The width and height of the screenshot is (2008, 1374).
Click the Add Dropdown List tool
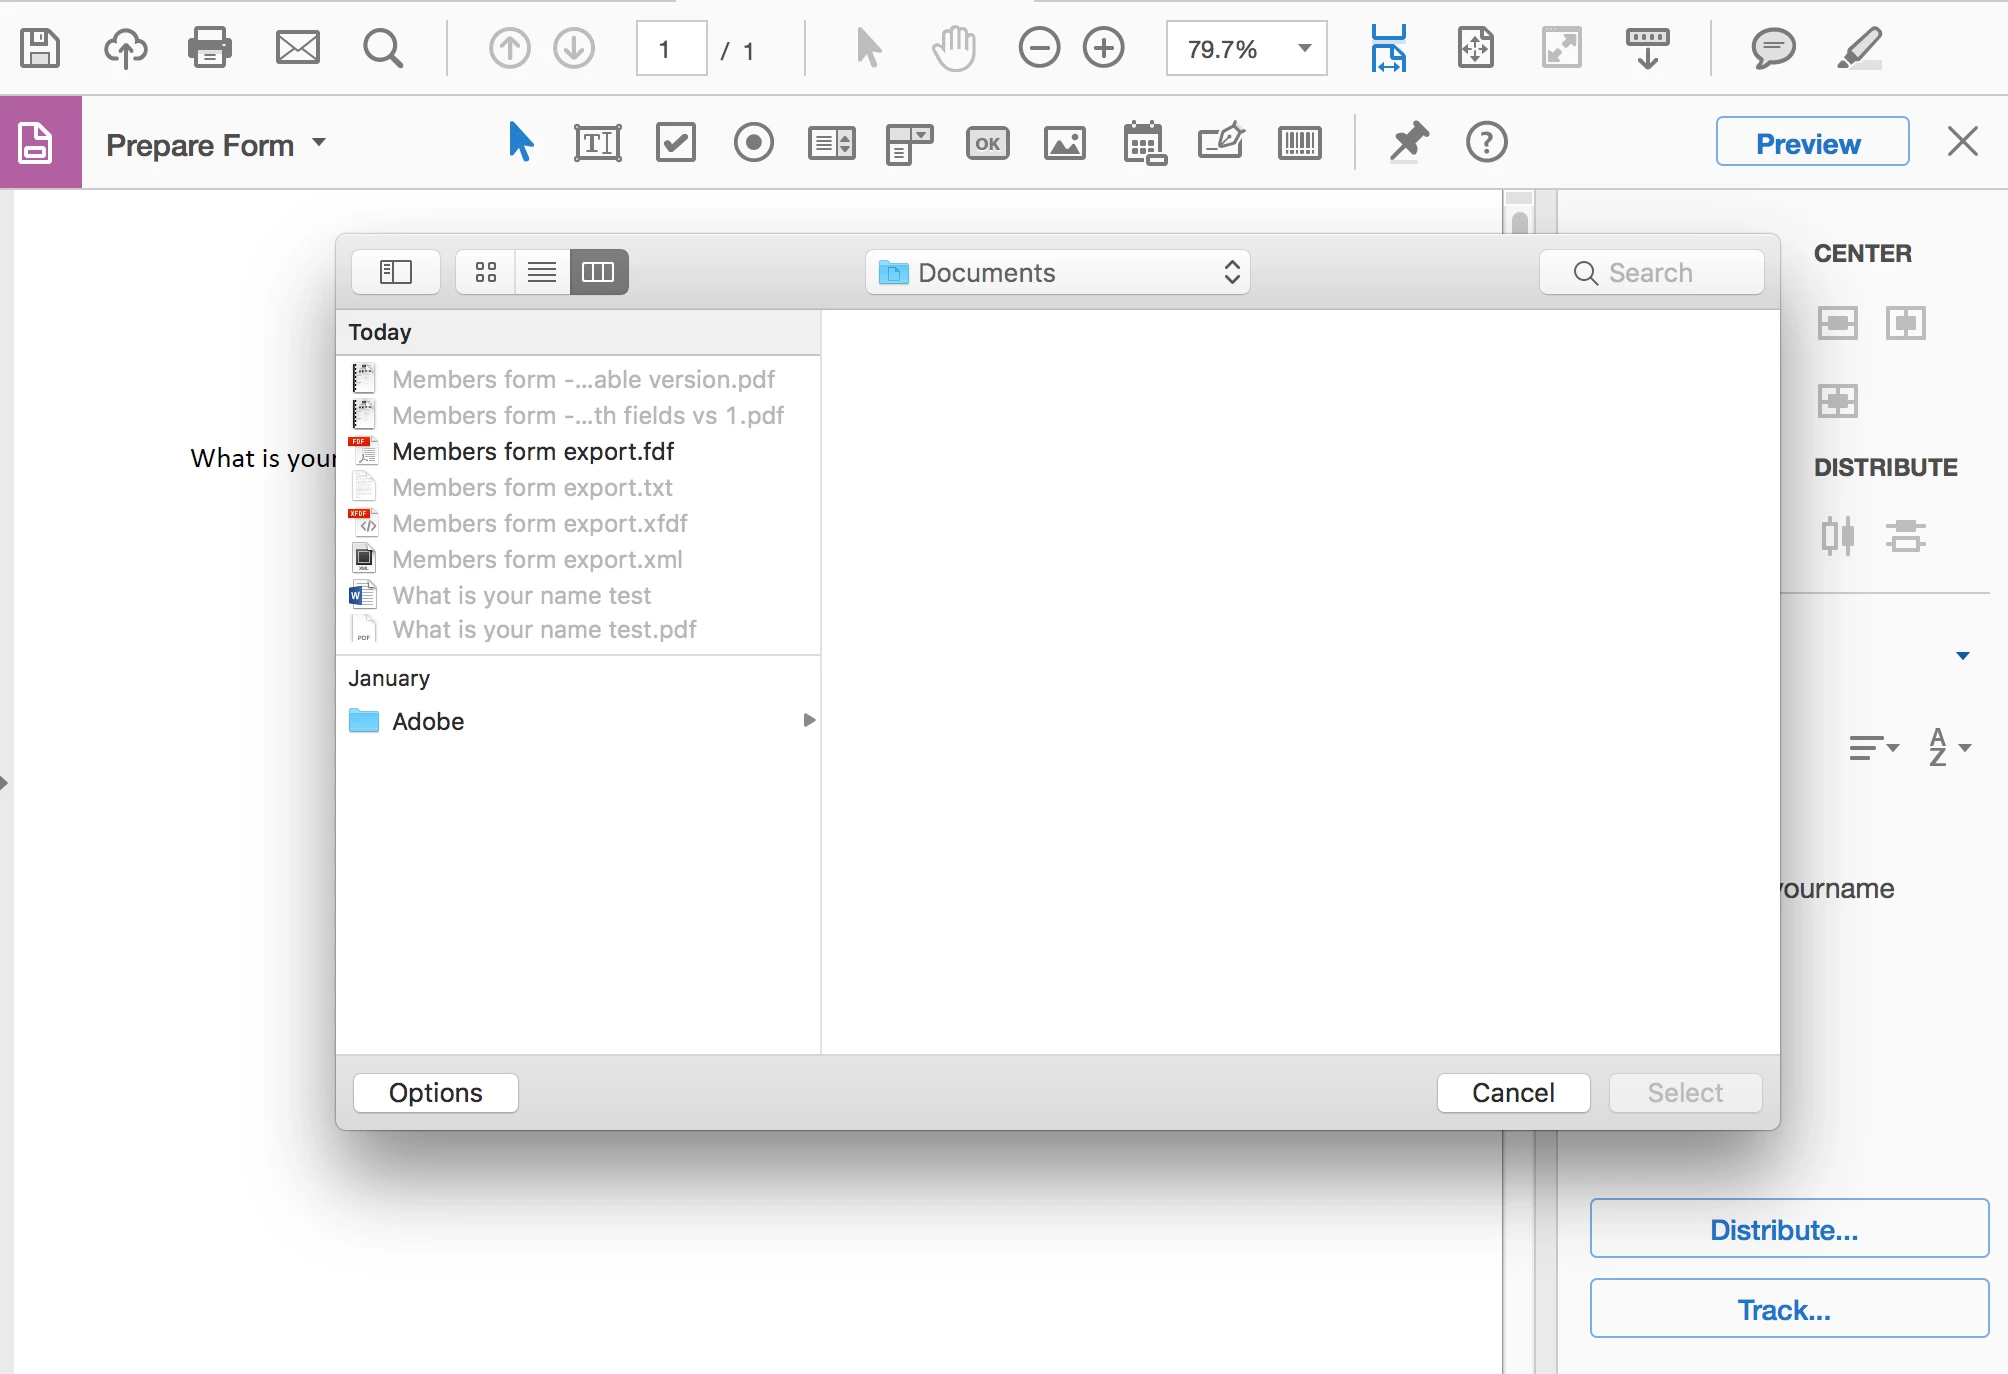[x=909, y=143]
